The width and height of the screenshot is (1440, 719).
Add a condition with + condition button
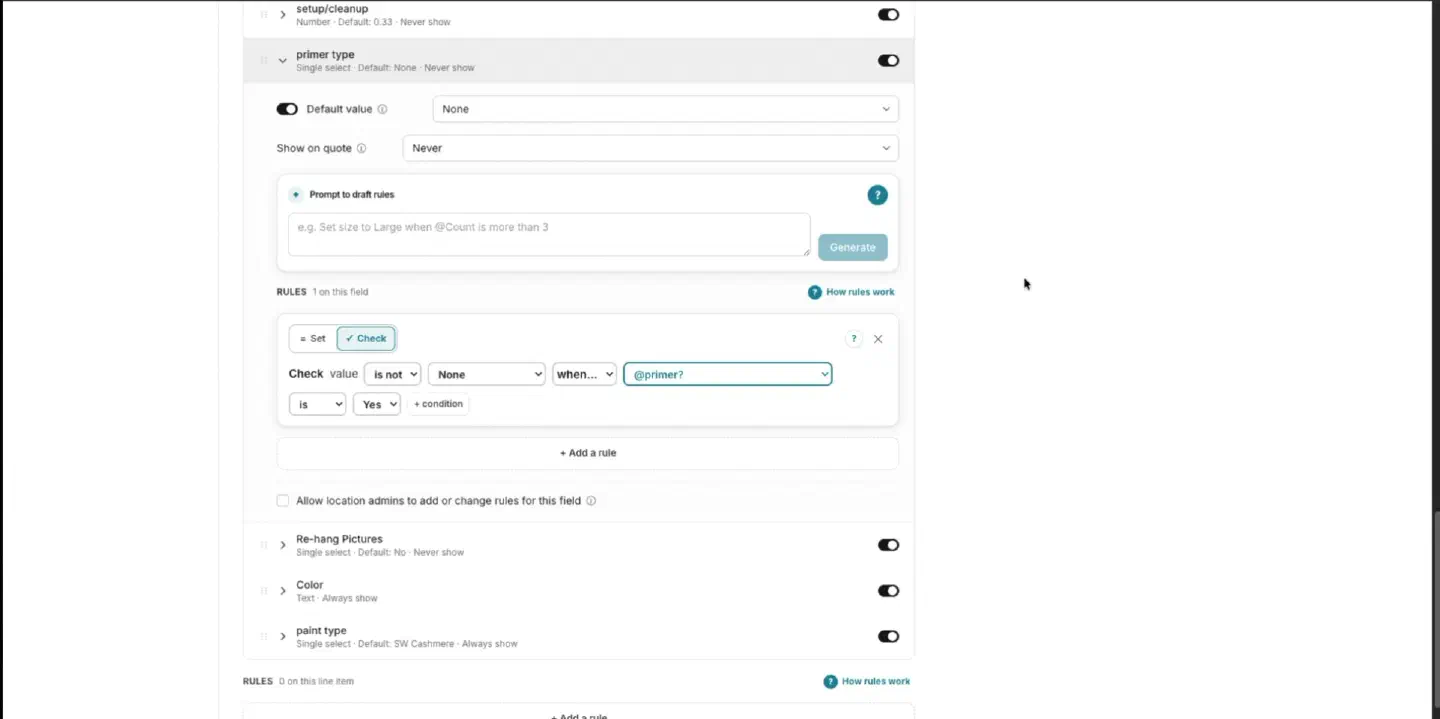click(x=438, y=404)
